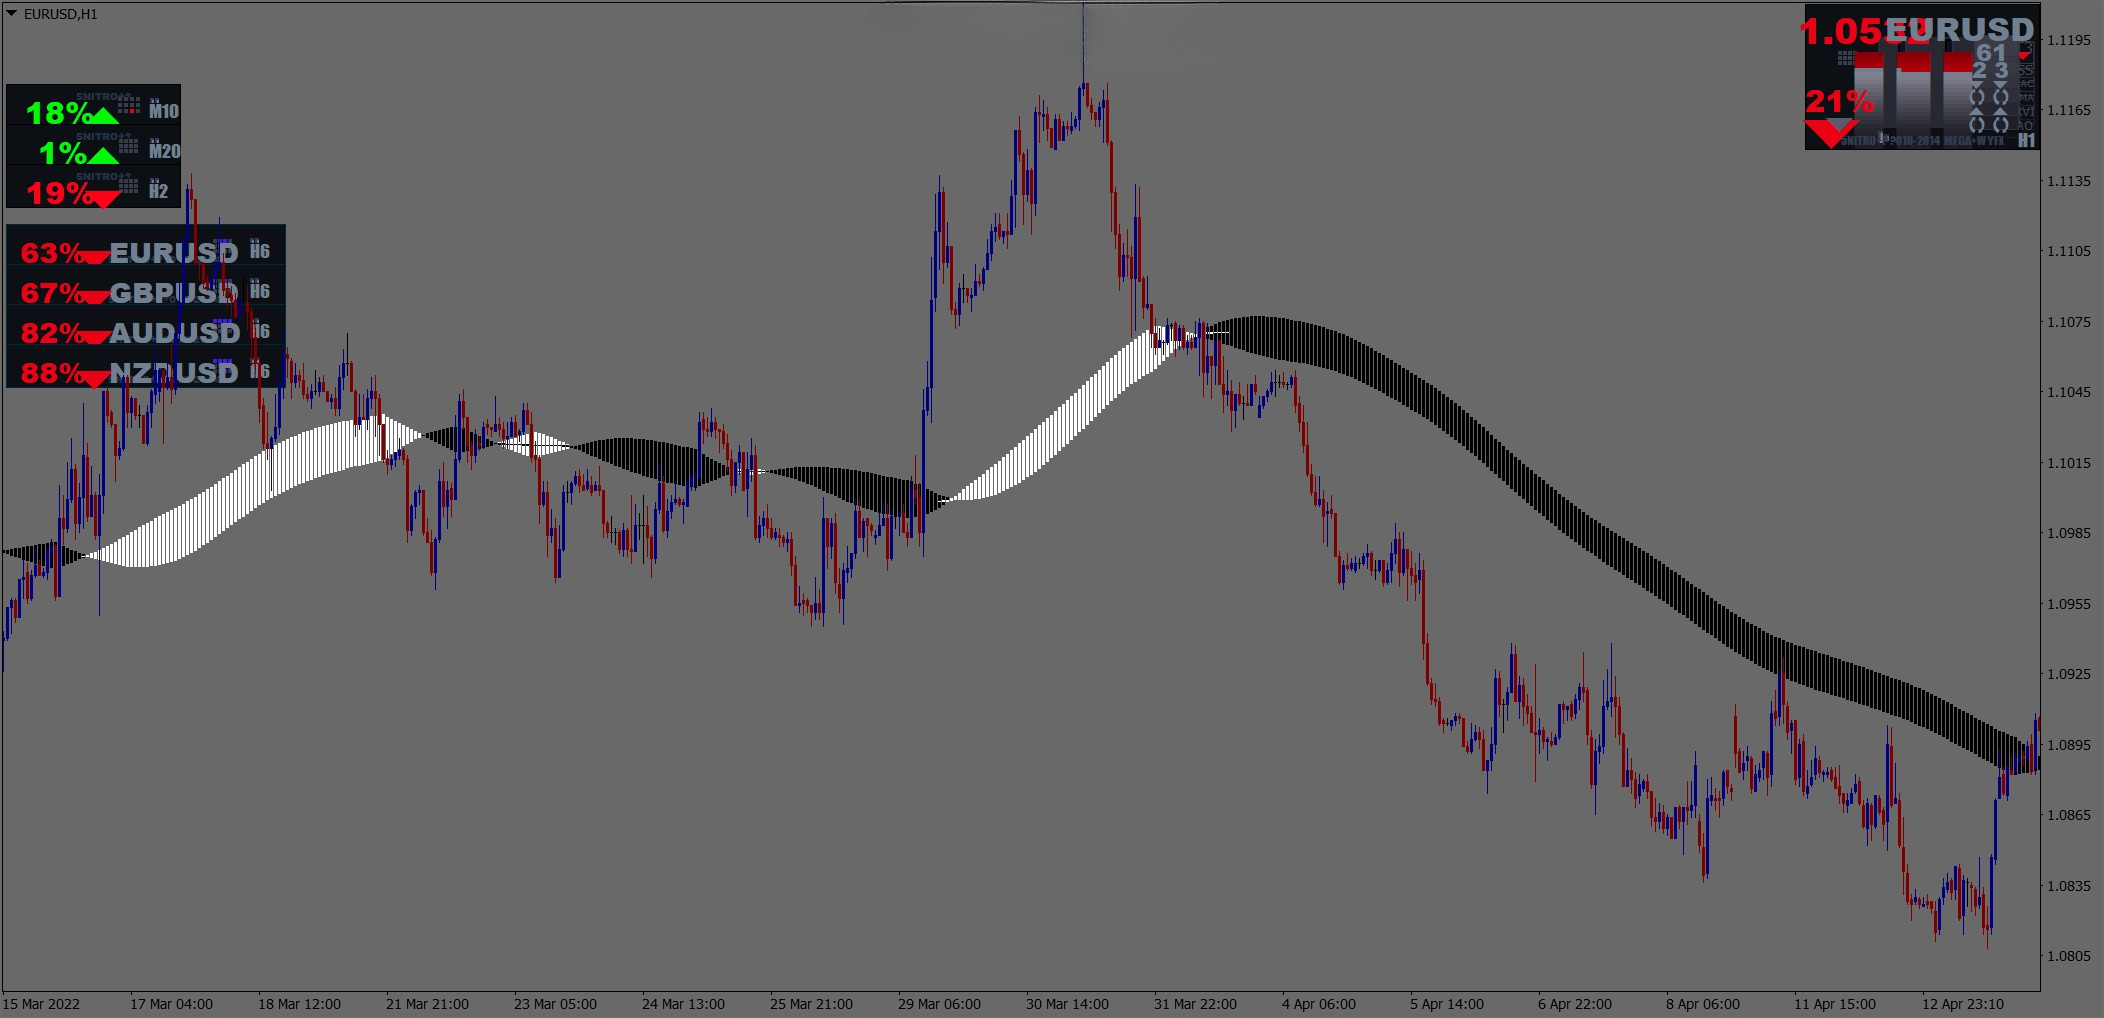Screen dimensions: 2104x1018
Task: Click the 67% value for GBPUSD
Action: coord(51,293)
